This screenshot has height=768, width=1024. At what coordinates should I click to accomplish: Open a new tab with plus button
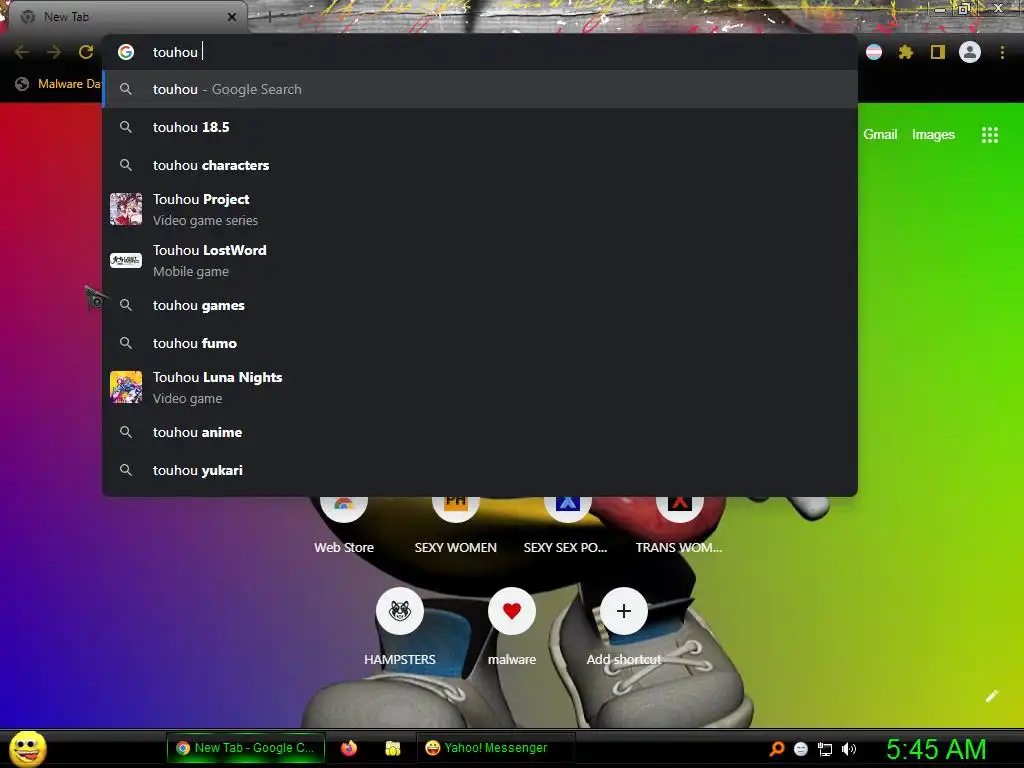(x=269, y=17)
